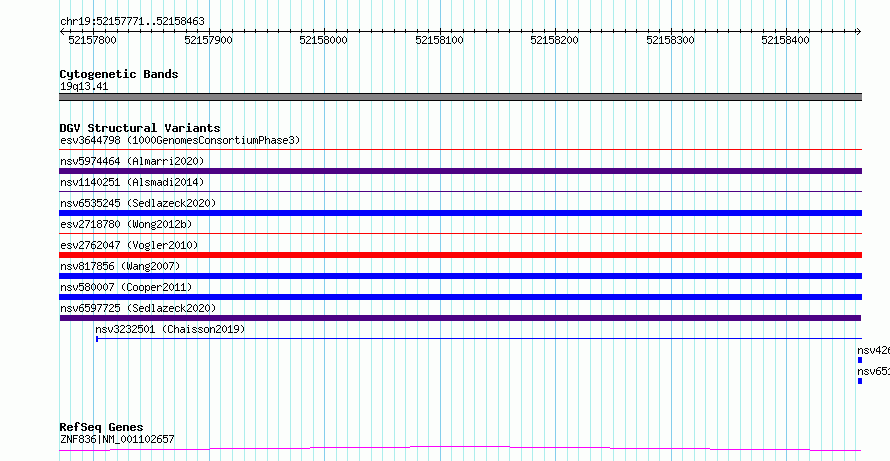Click ruler position 52157800
Image resolution: width=890 pixels, height=461 pixels.
pyautogui.click(x=92, y=40)
